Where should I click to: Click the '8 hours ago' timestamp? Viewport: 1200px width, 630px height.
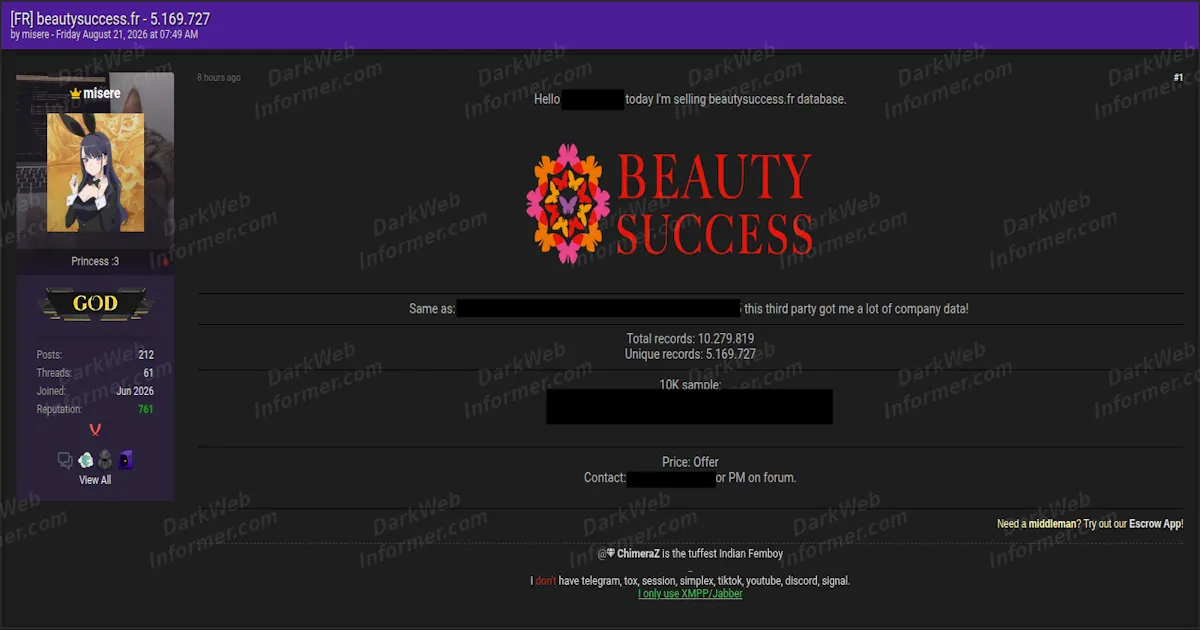point(219,77)
